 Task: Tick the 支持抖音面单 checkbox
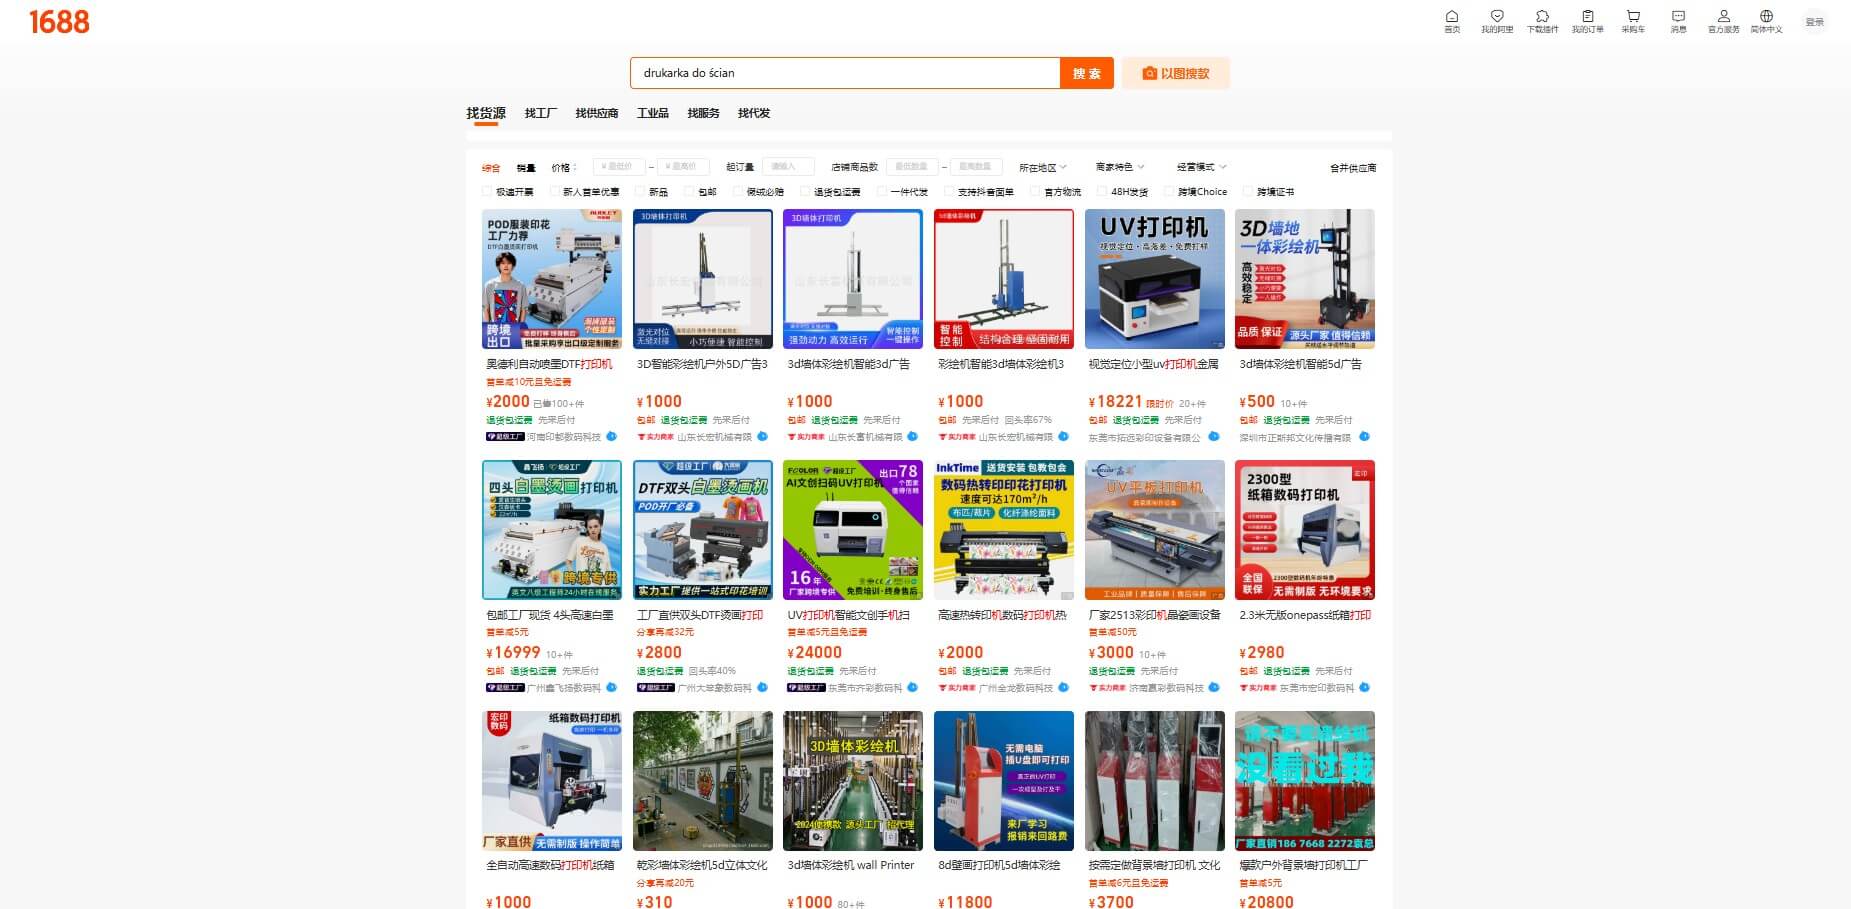(x=950, y=192)
